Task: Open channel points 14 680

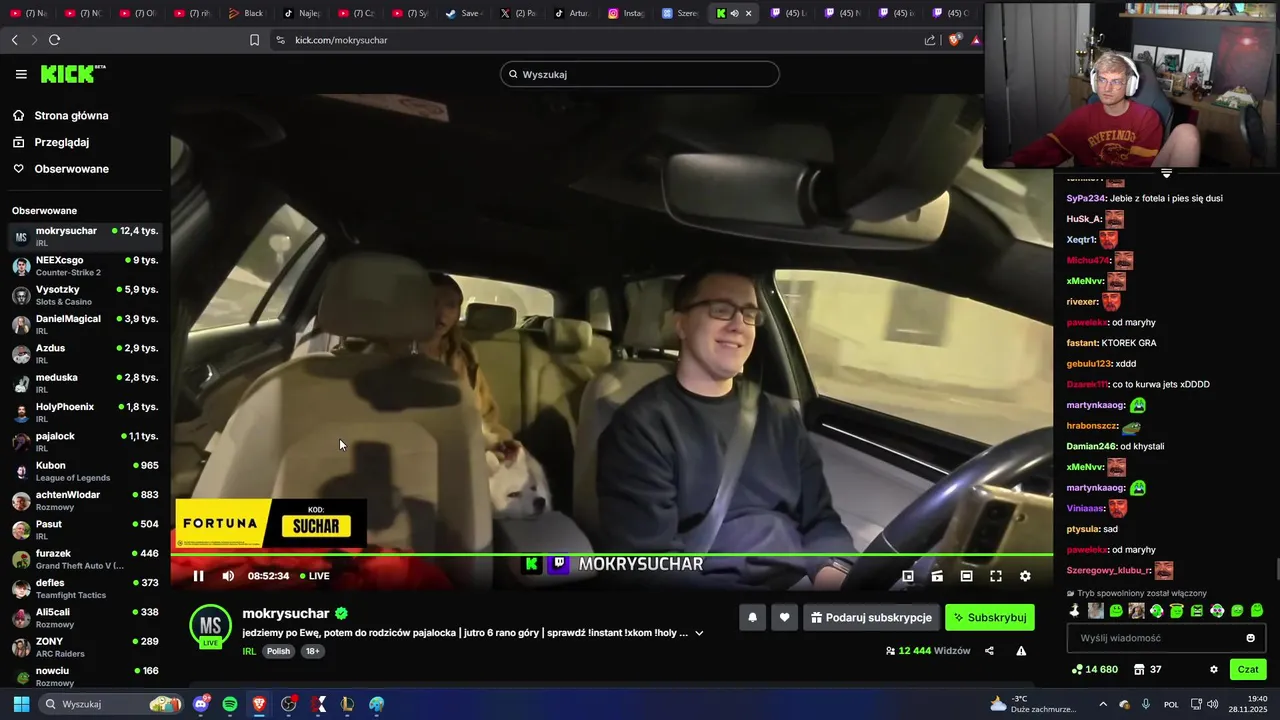Action: (1094, 669)
